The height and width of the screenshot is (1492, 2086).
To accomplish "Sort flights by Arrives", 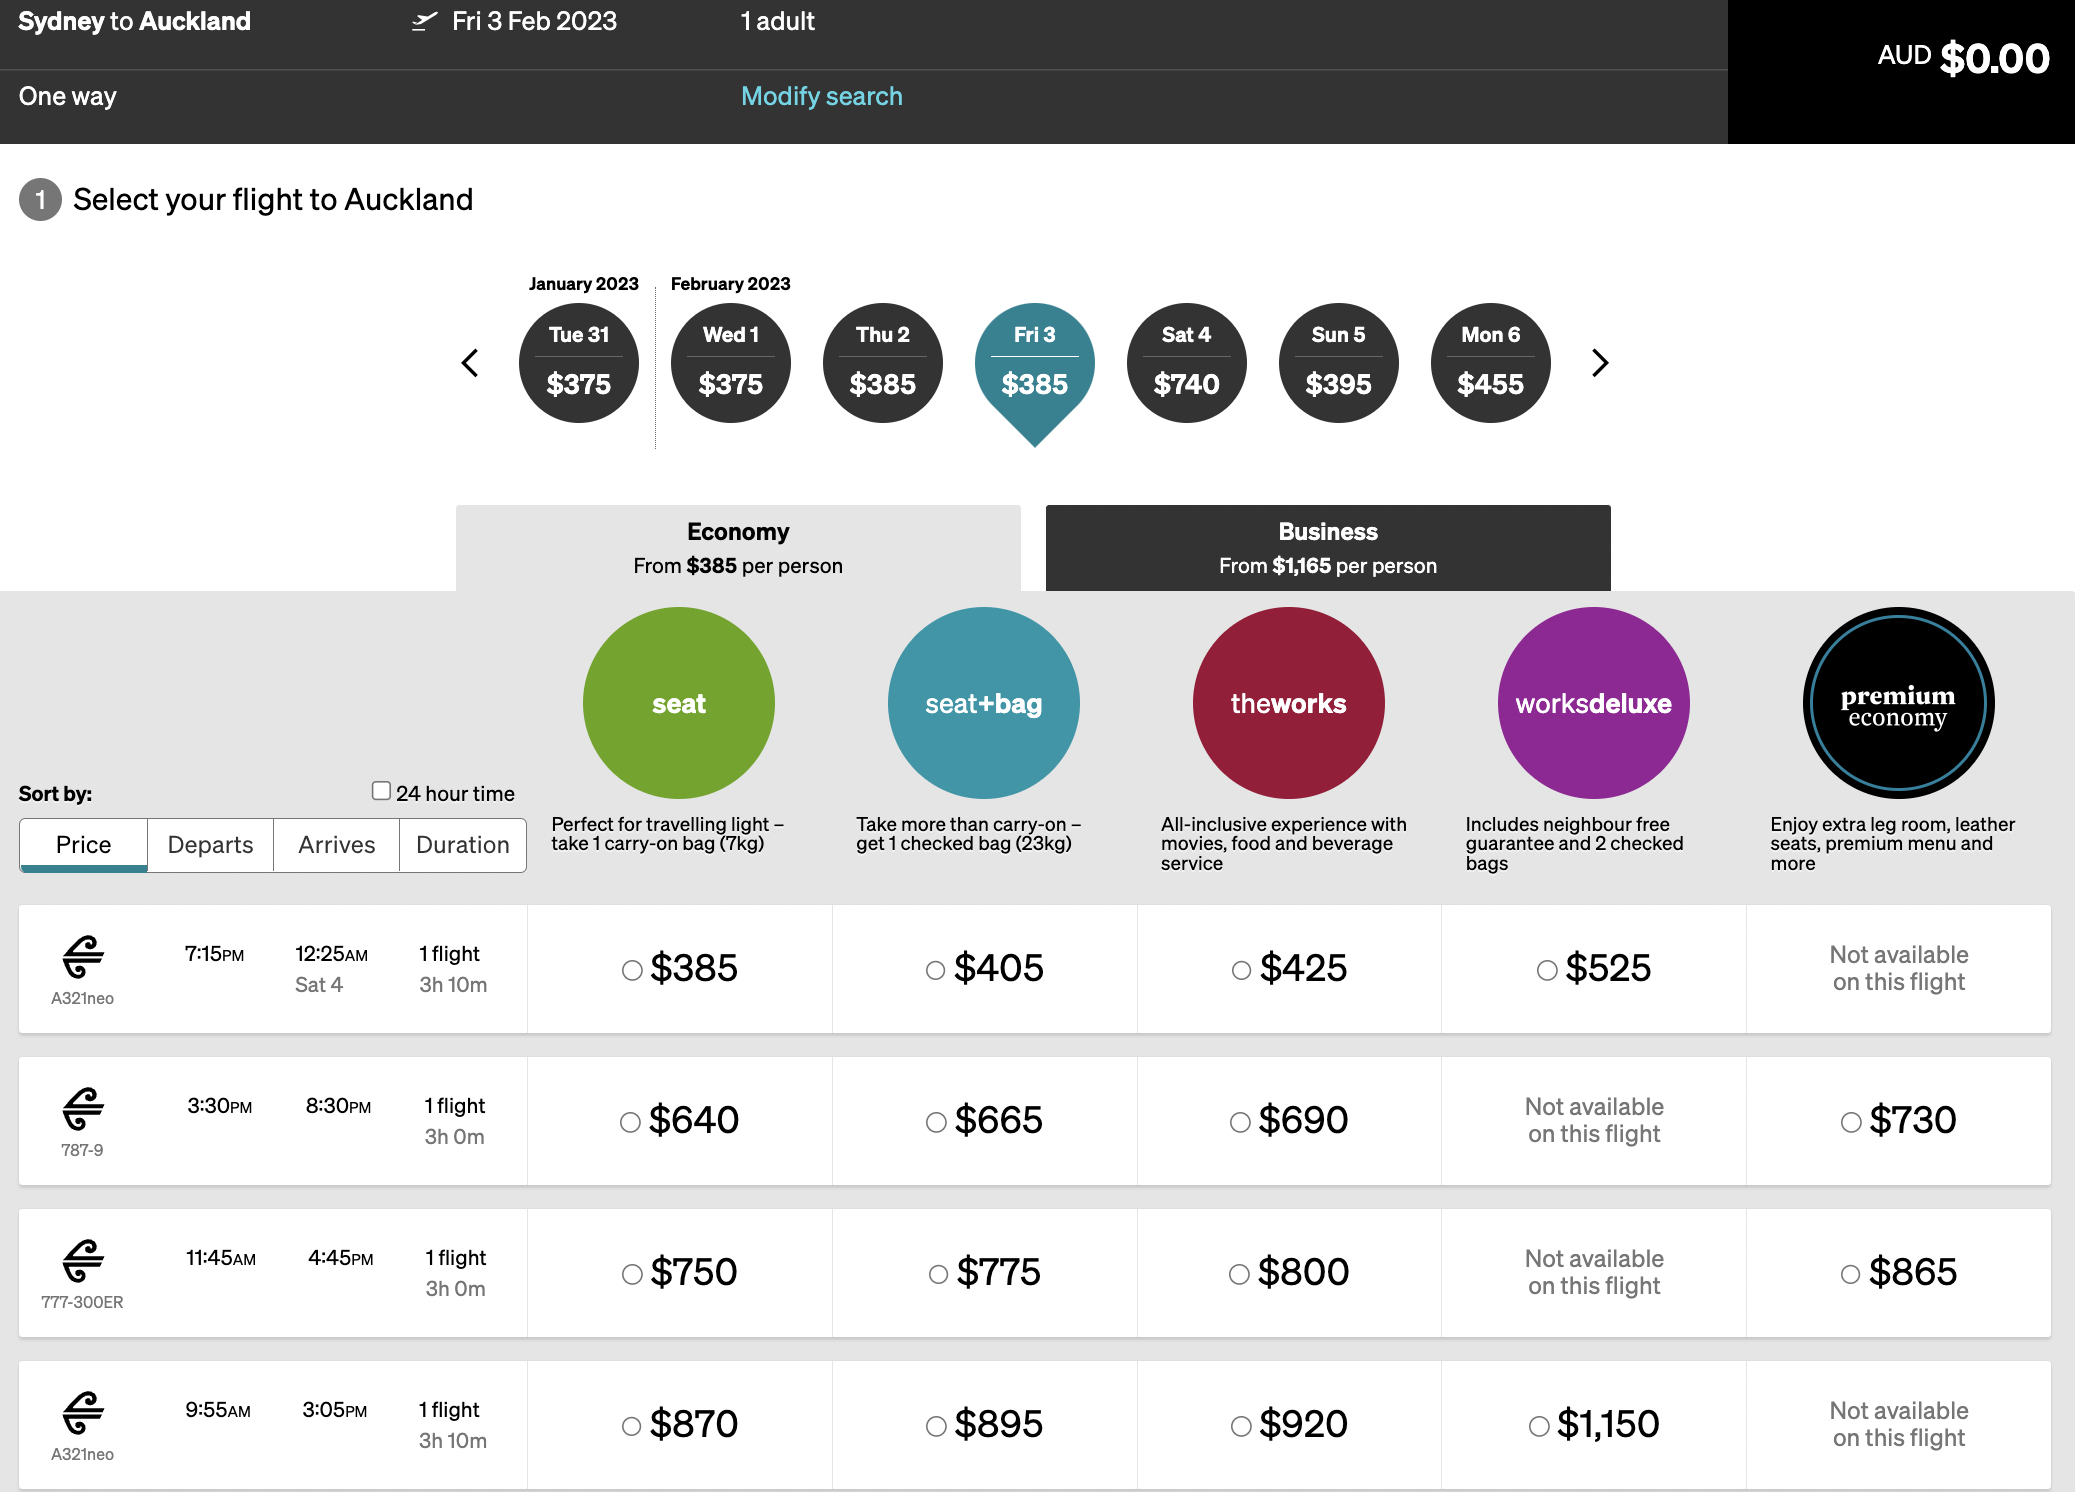I will [x=336, y=845].
